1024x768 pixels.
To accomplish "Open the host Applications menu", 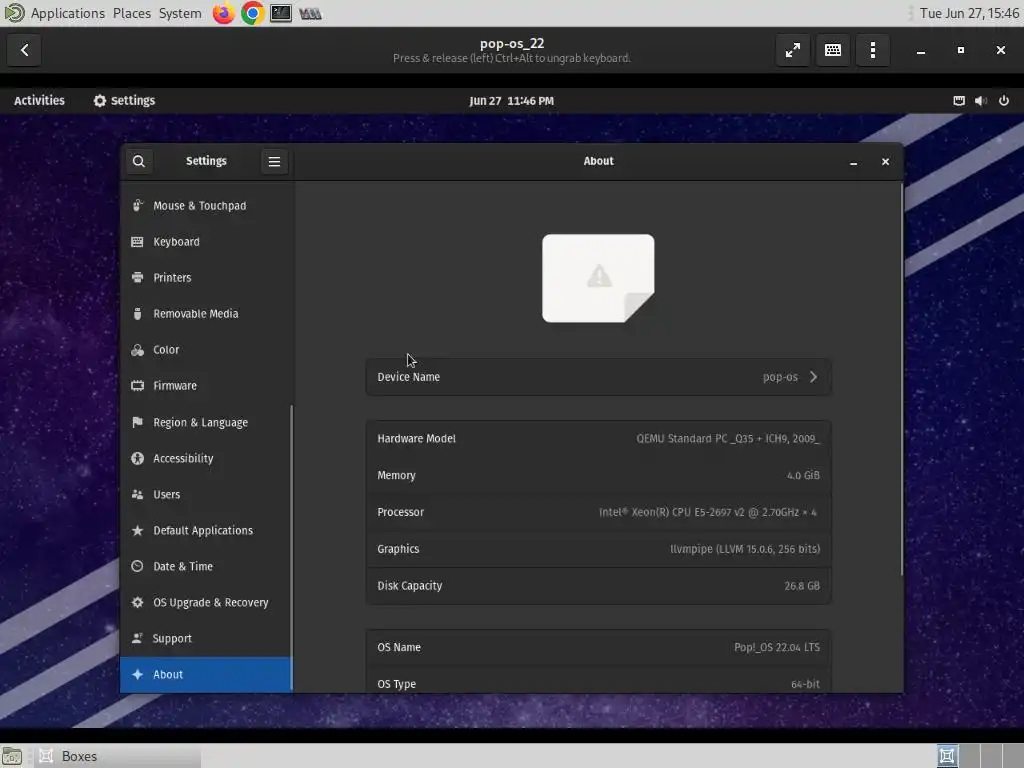I will [67, 13].
